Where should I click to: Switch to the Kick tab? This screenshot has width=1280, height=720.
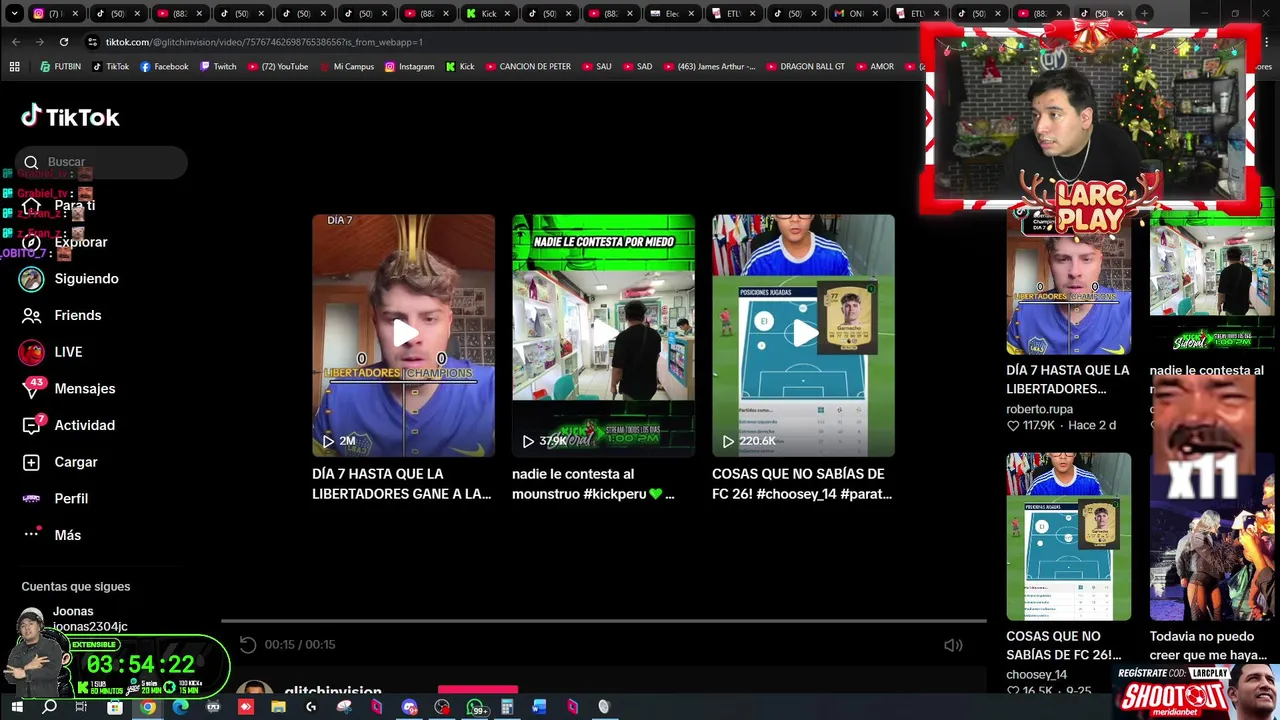click(x=489, y=14)
